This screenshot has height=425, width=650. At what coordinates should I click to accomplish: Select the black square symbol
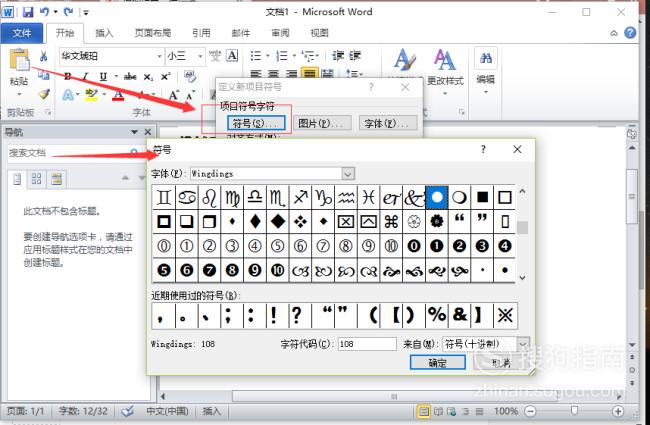[482, 197]
